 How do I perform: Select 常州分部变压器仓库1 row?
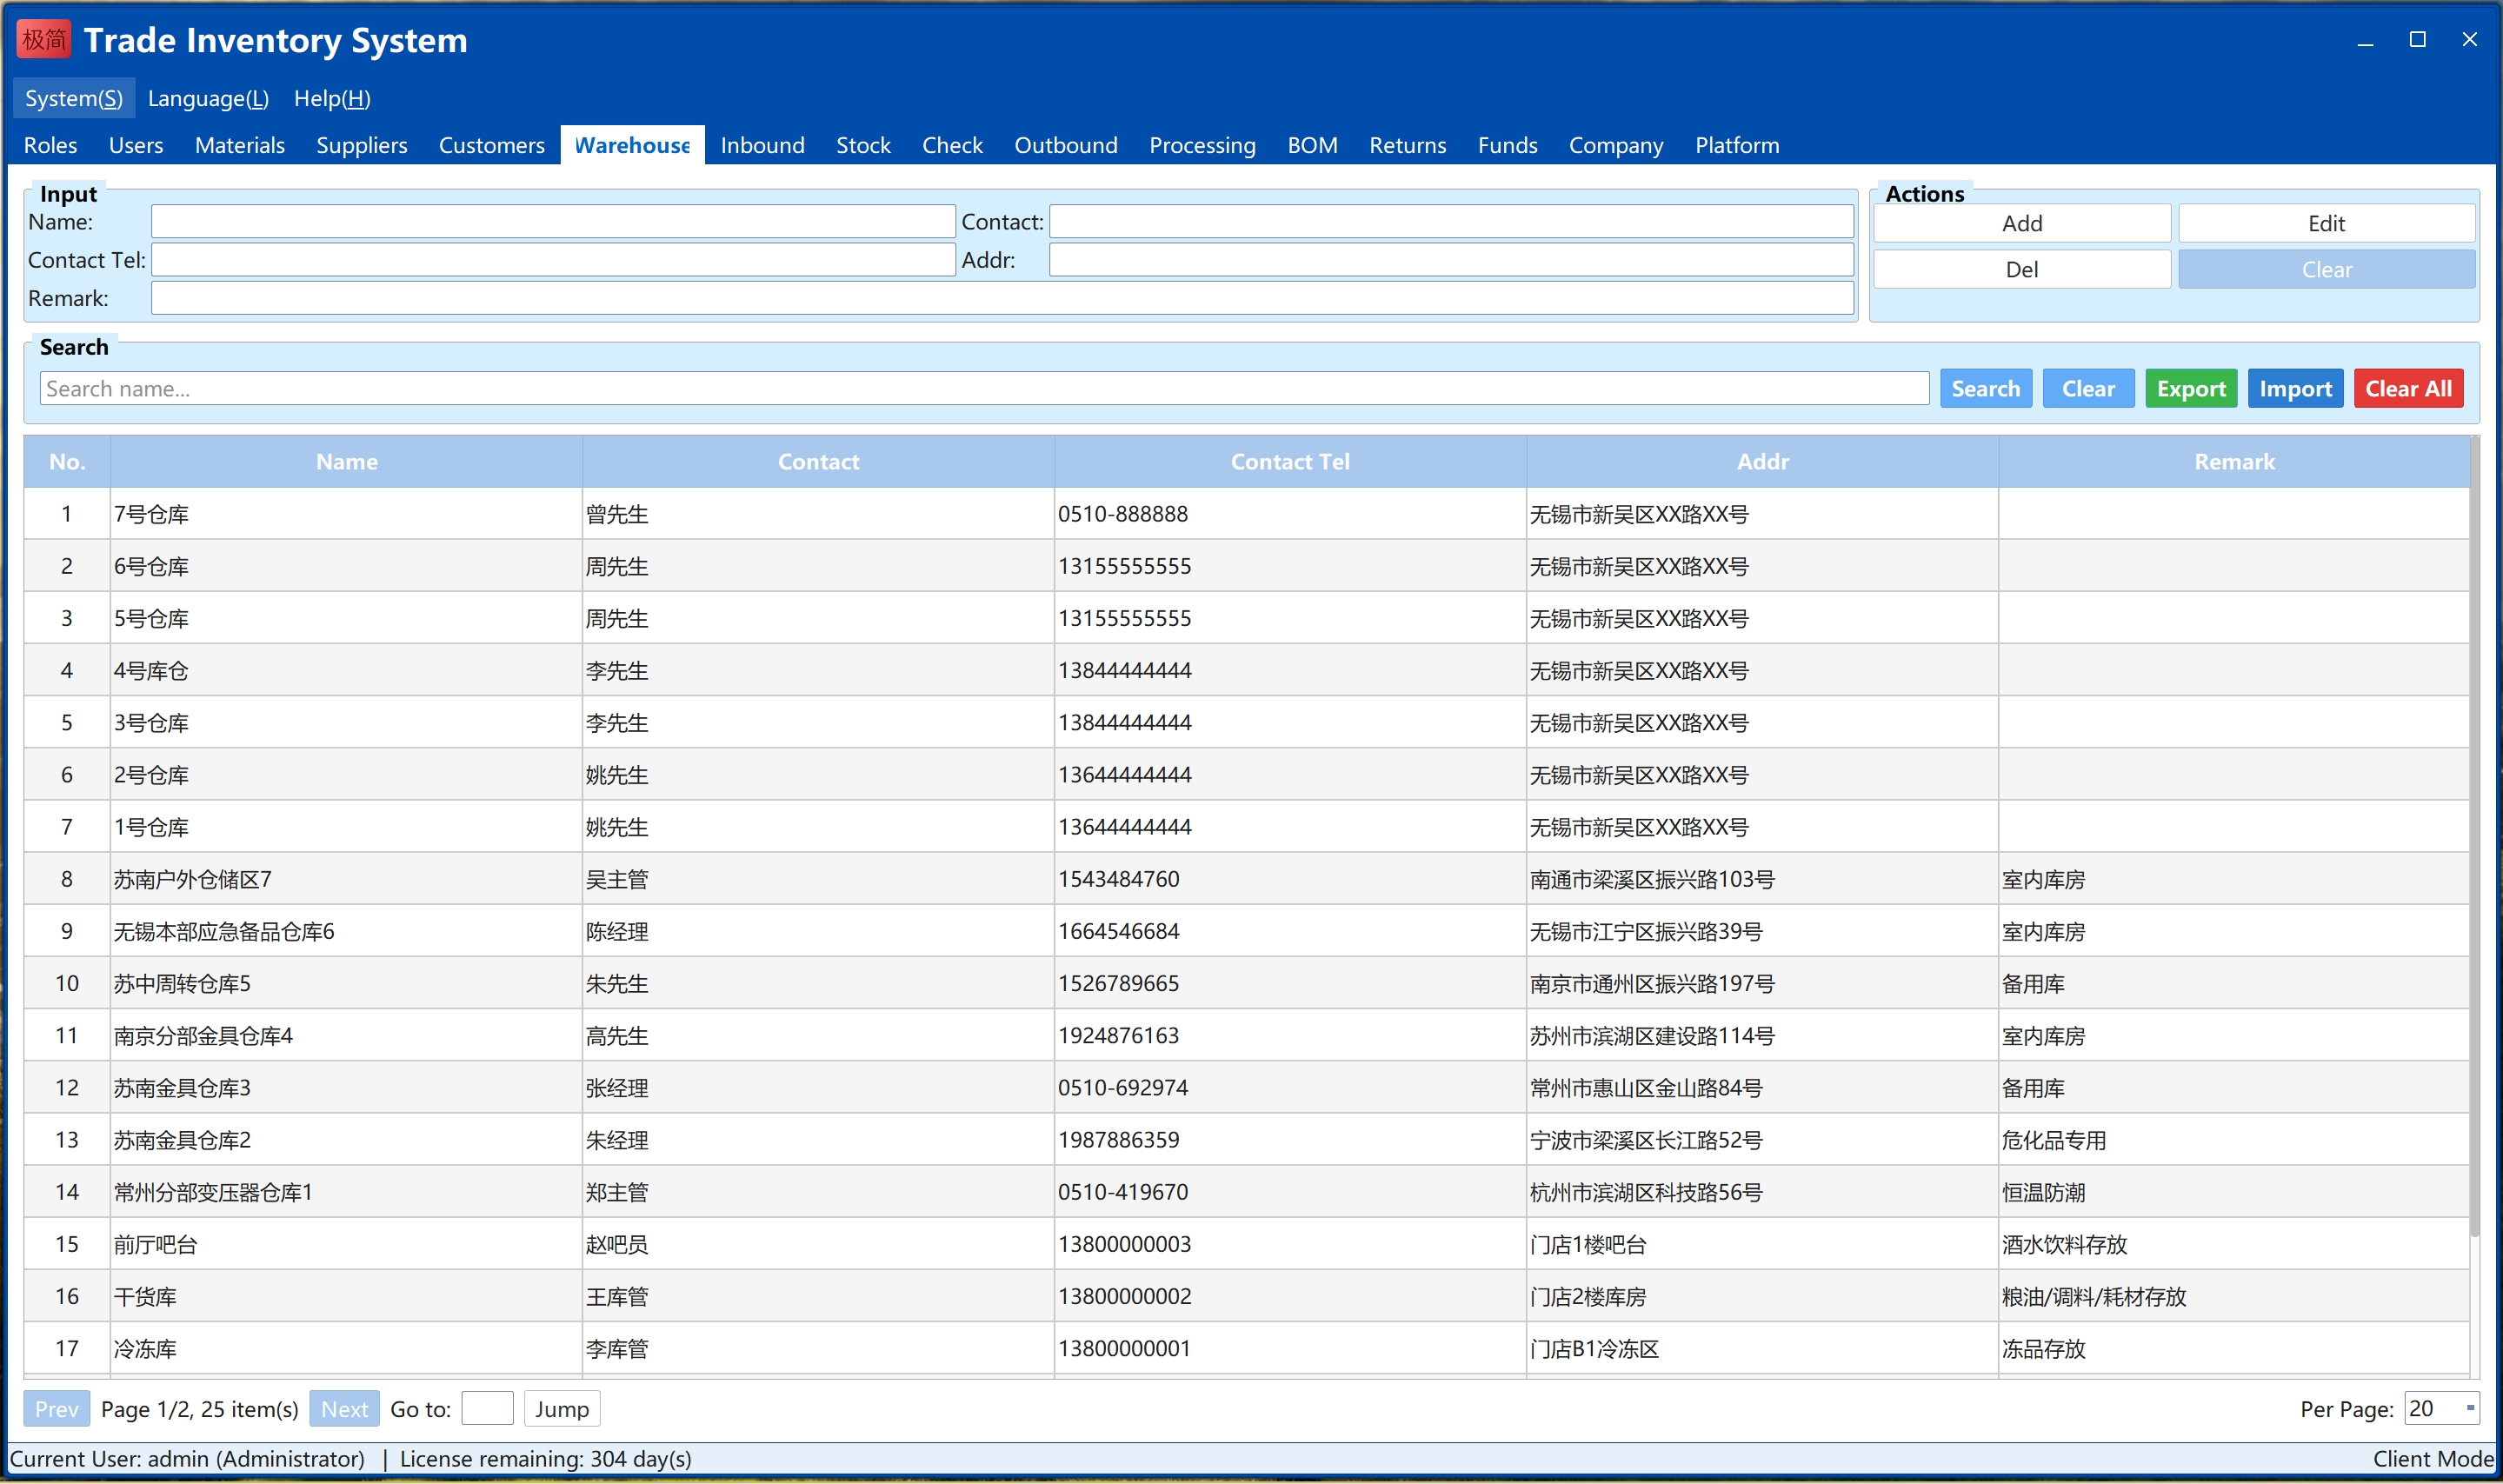click(x=1246, y=1192)
